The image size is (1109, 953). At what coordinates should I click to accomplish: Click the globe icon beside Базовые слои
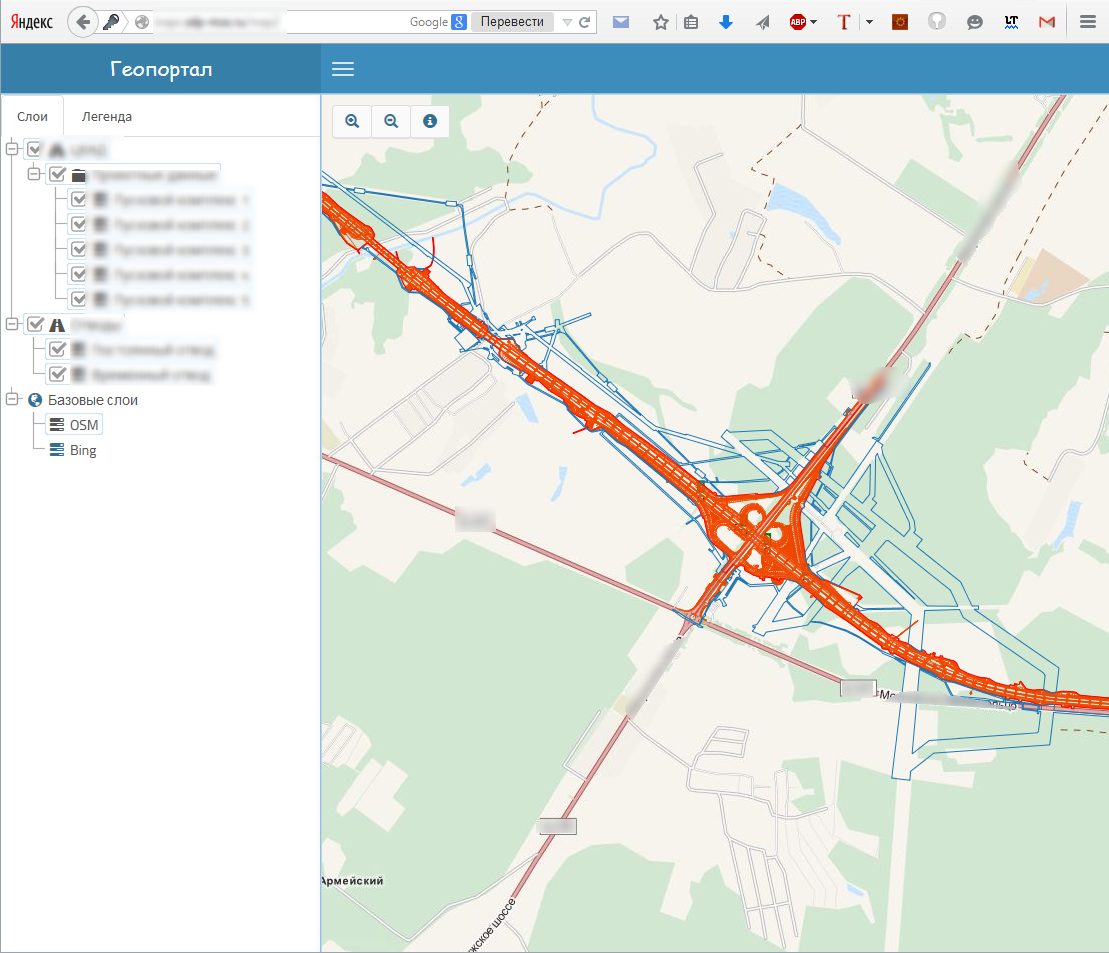pyautogui.click(x=34, y=399)
